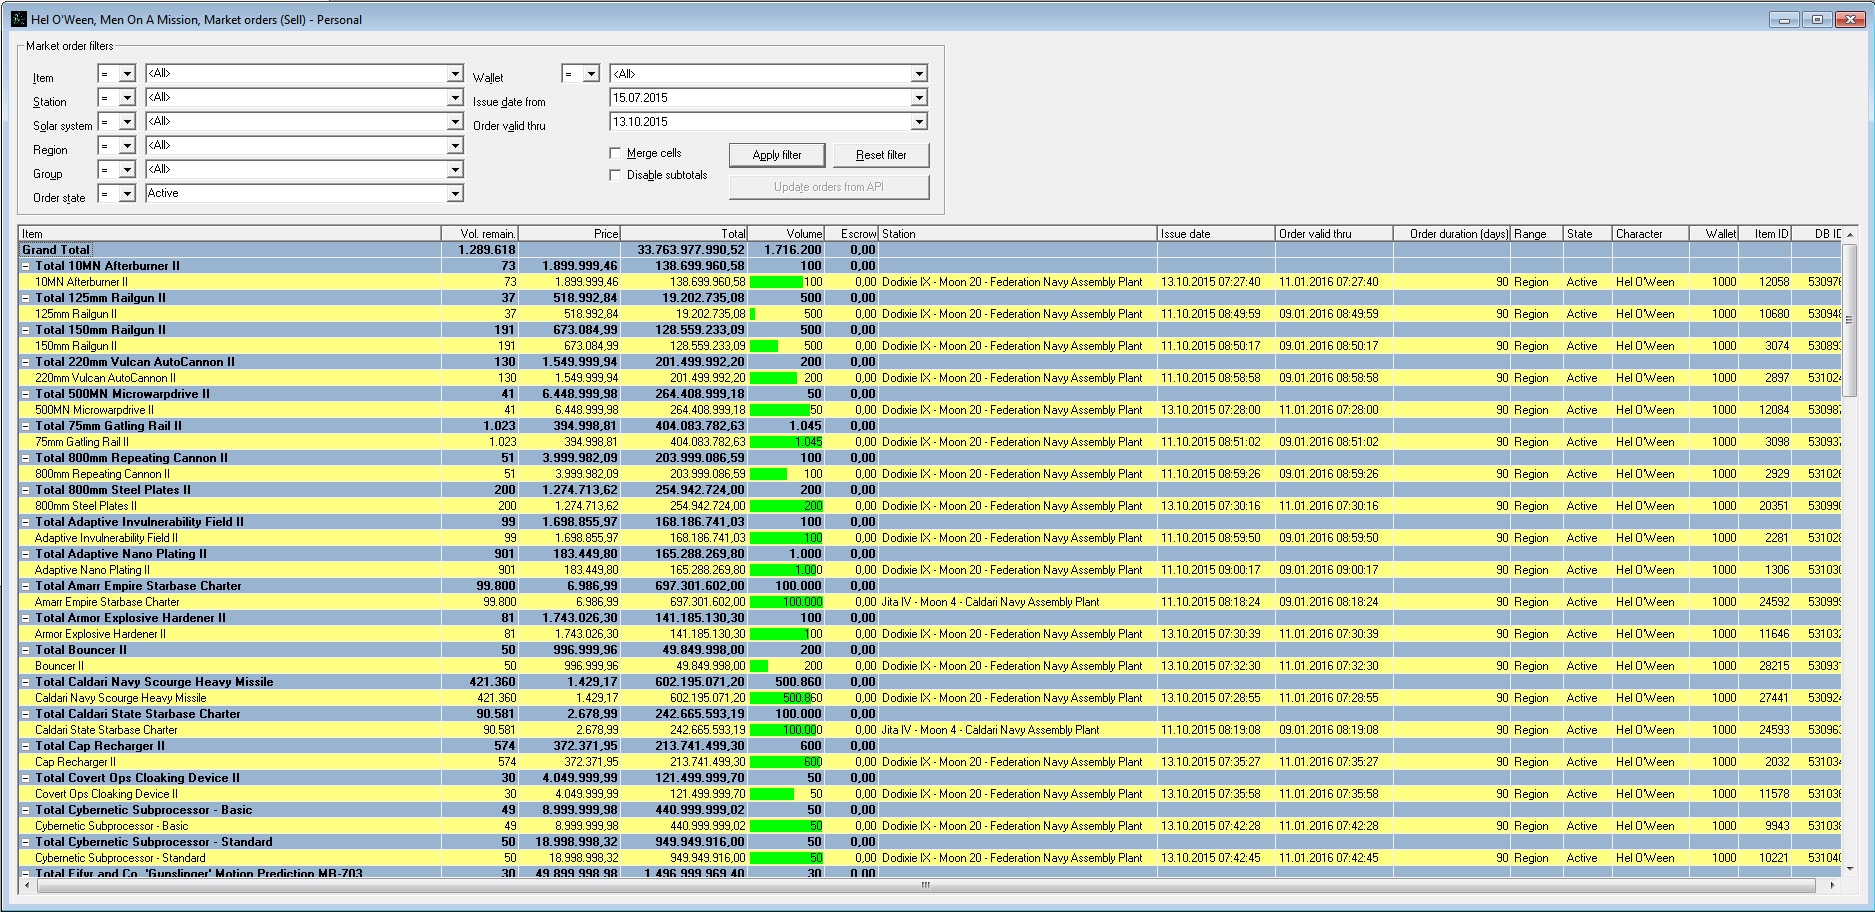
Task: Sort by the Issue date column header
Action: coord(1216,234)
